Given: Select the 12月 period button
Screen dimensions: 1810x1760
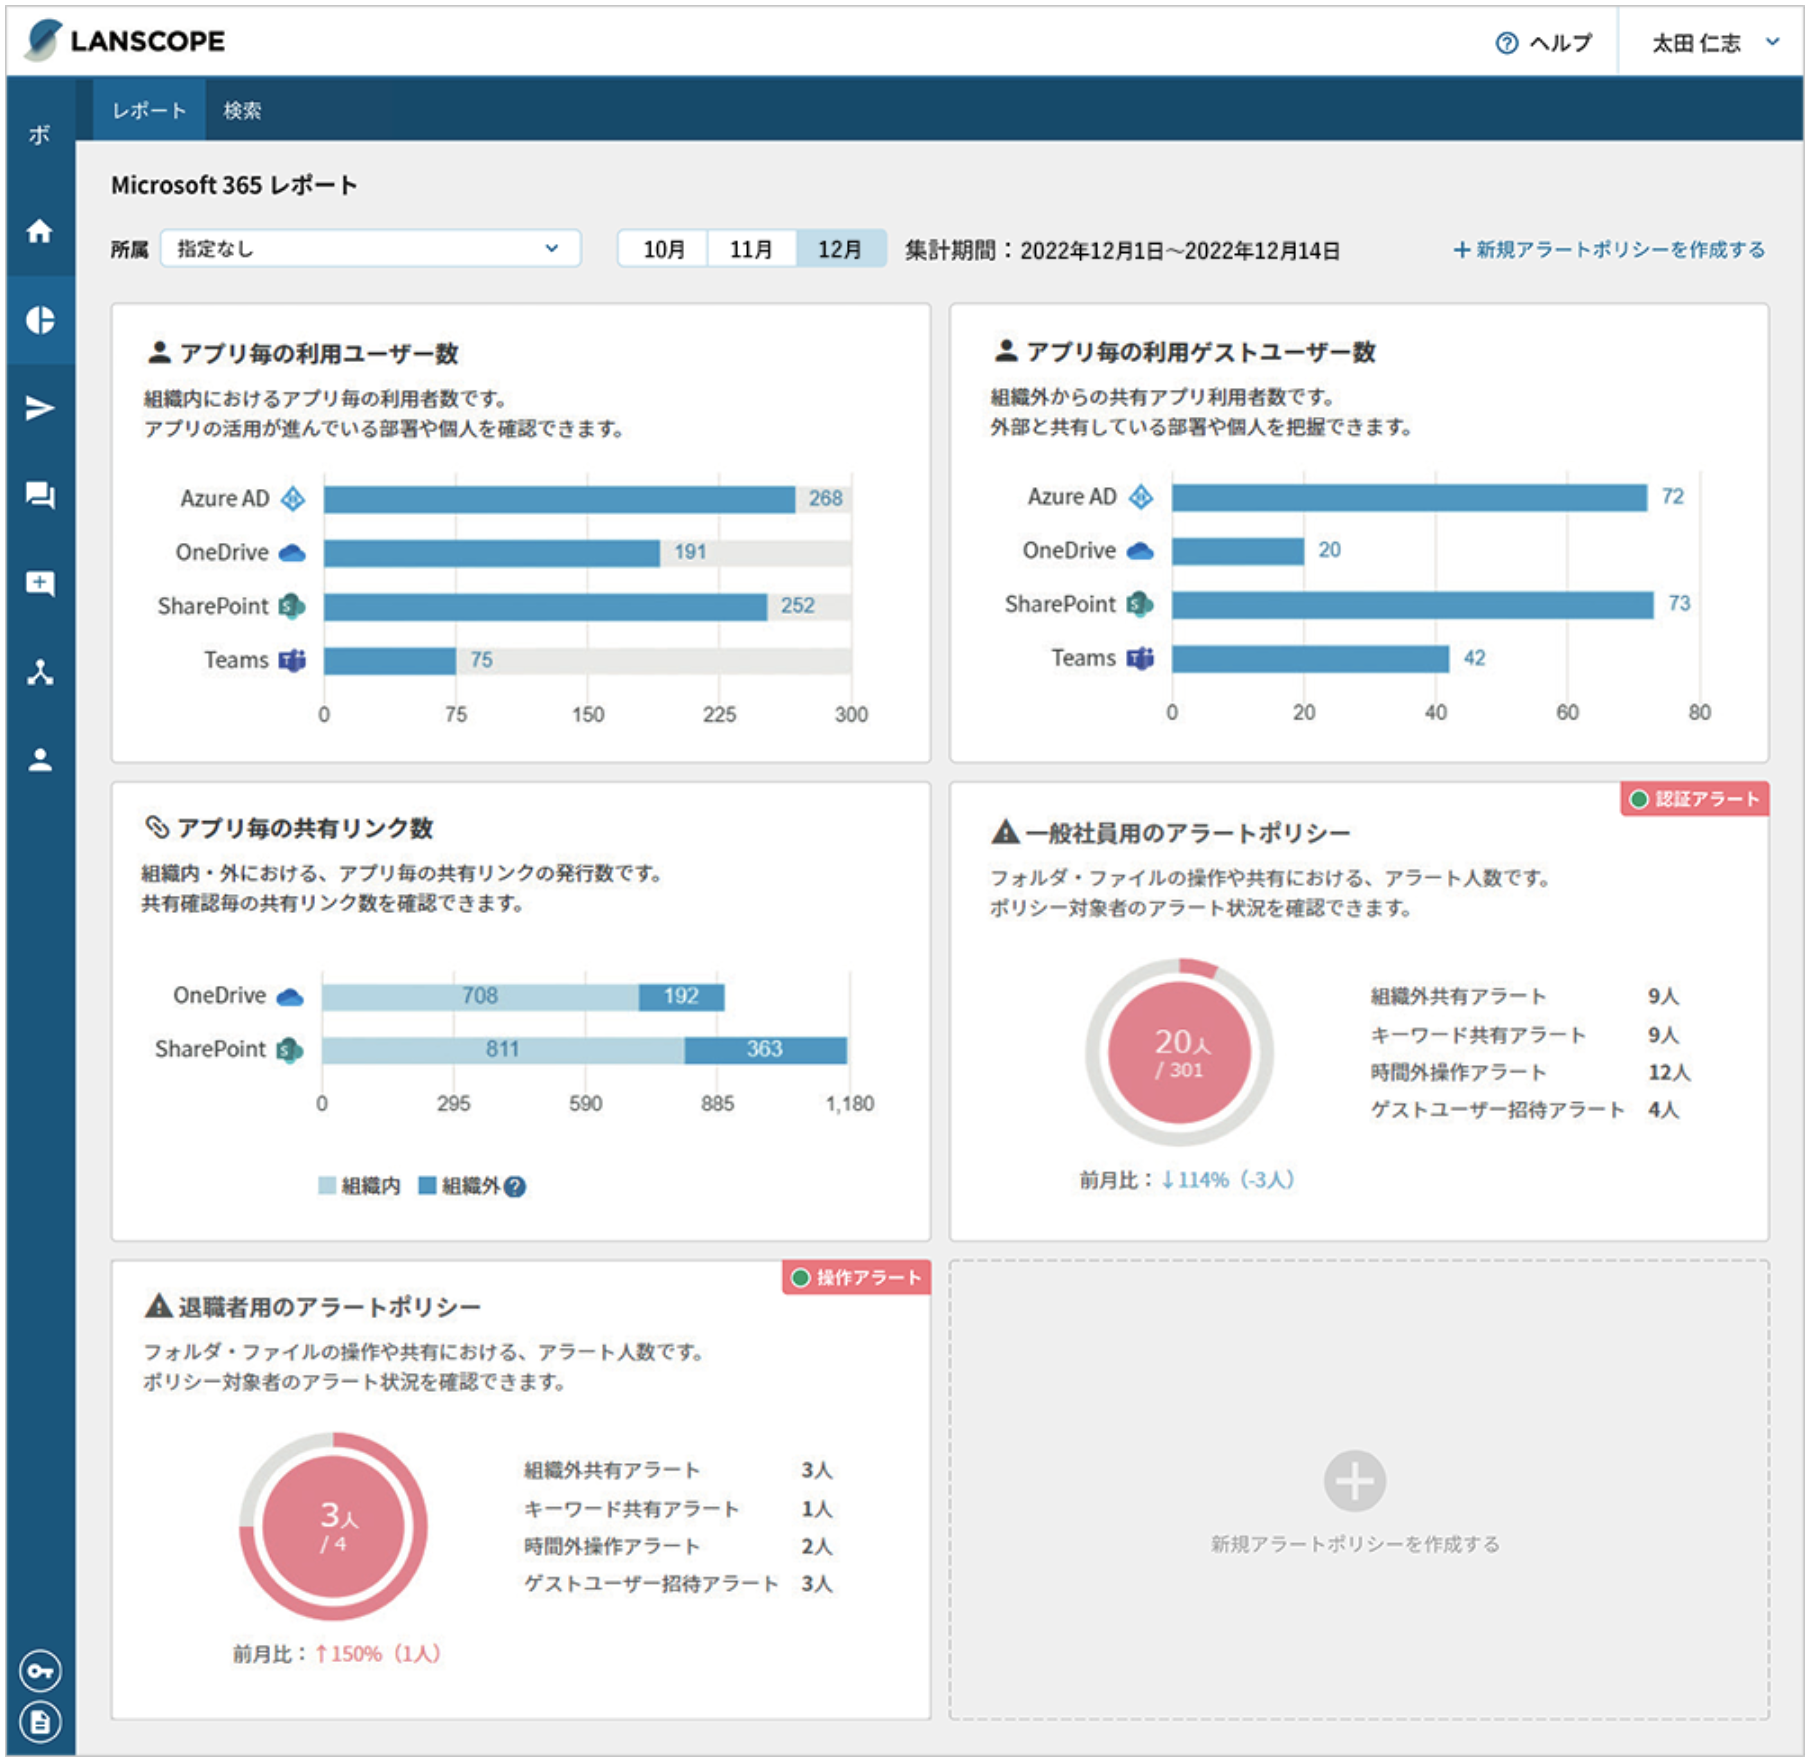Looking at the screenshot, I should pyautogui.click(x=841, y=249).
